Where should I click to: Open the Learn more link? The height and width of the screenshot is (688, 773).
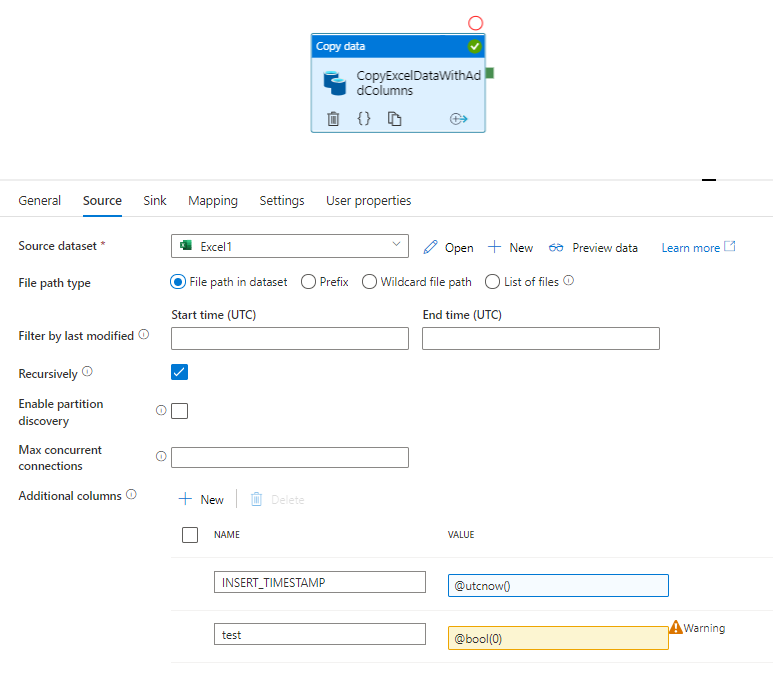click(691, 248)
